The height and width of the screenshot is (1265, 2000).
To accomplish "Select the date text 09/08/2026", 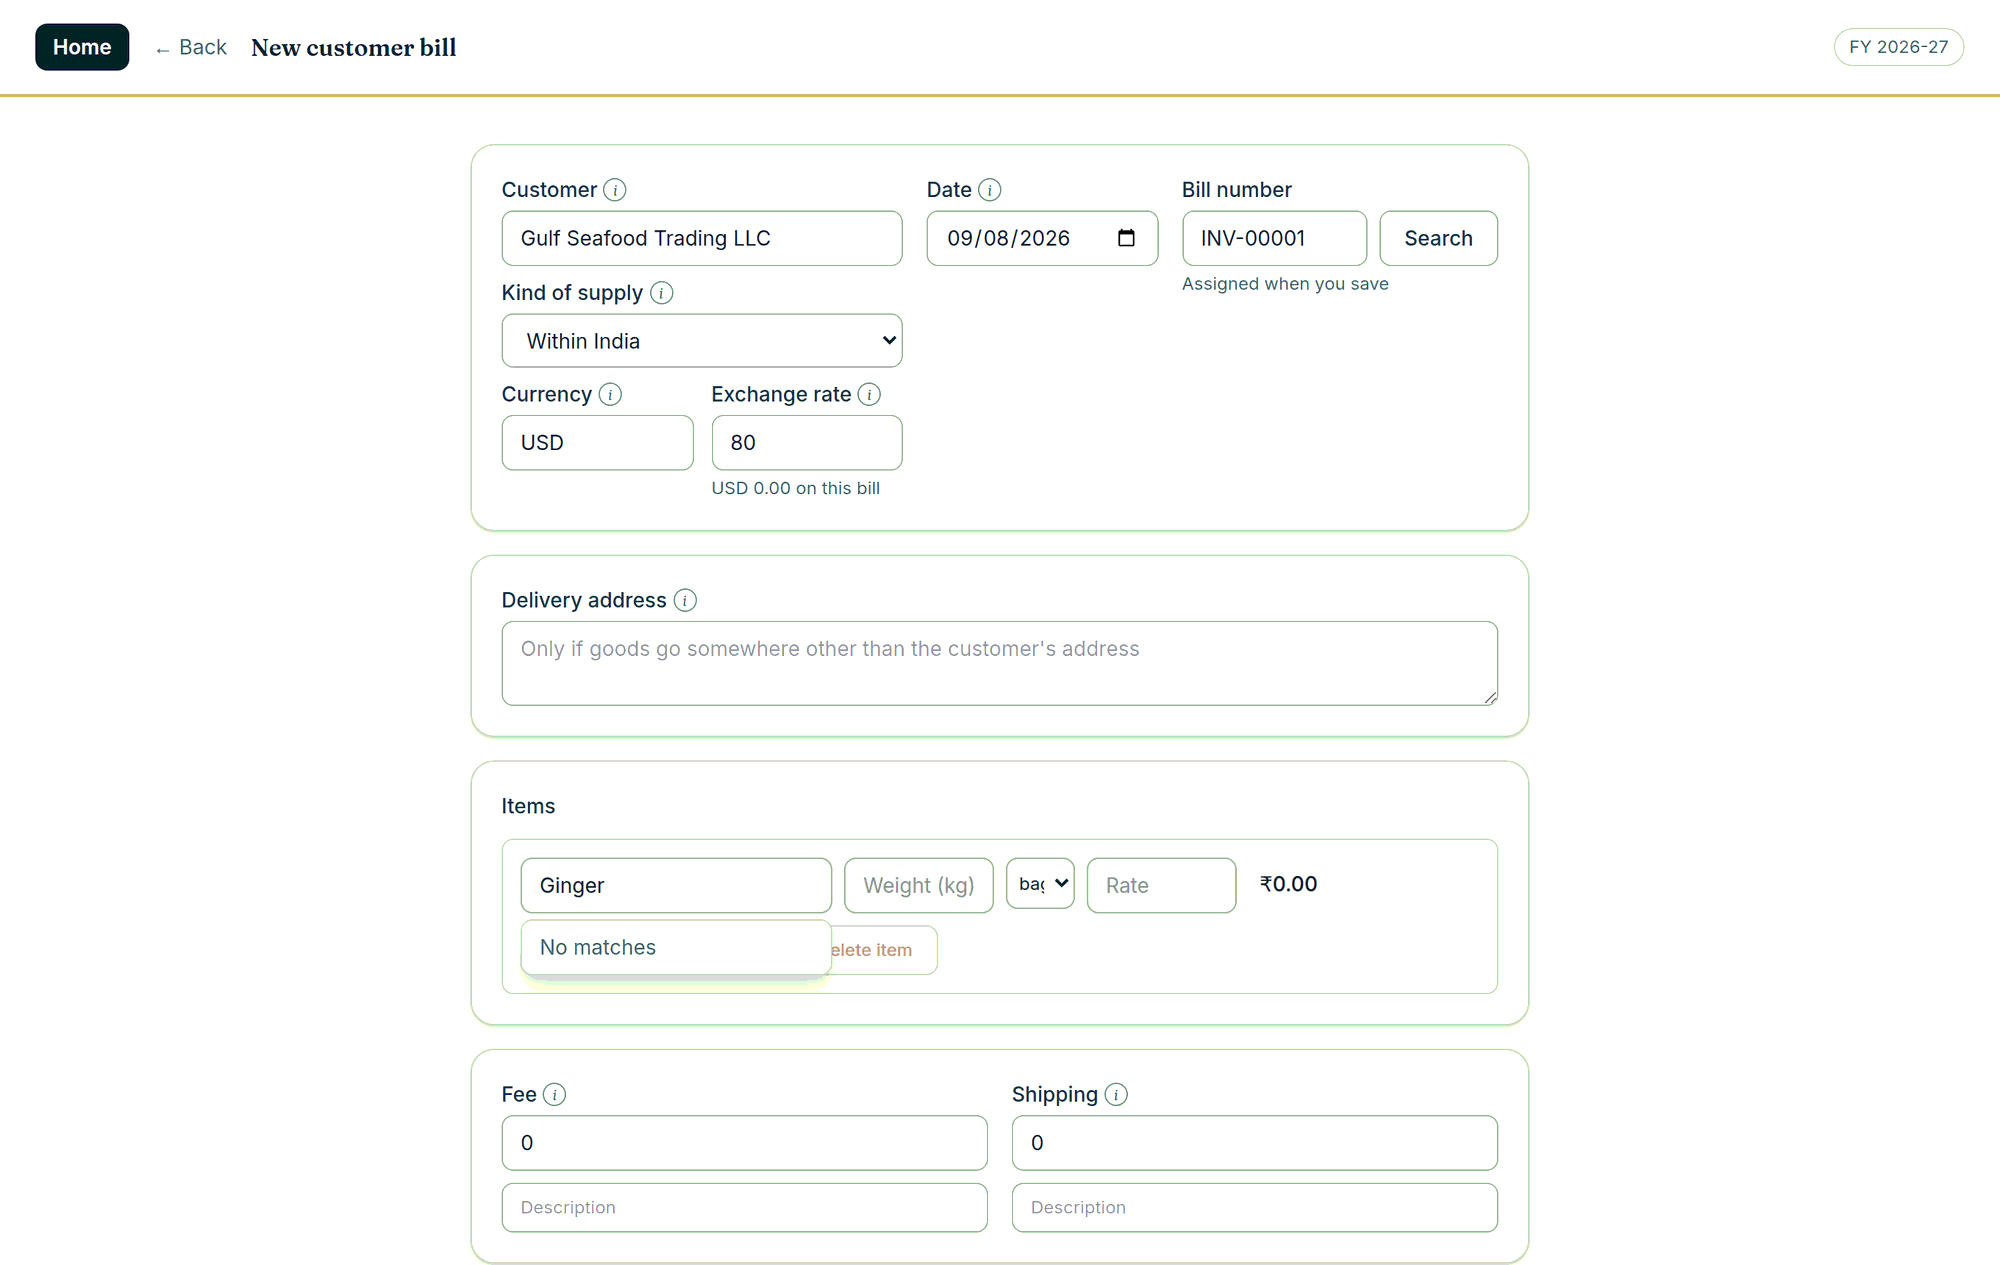I will pyautogui.click(x=1008, y=238).
